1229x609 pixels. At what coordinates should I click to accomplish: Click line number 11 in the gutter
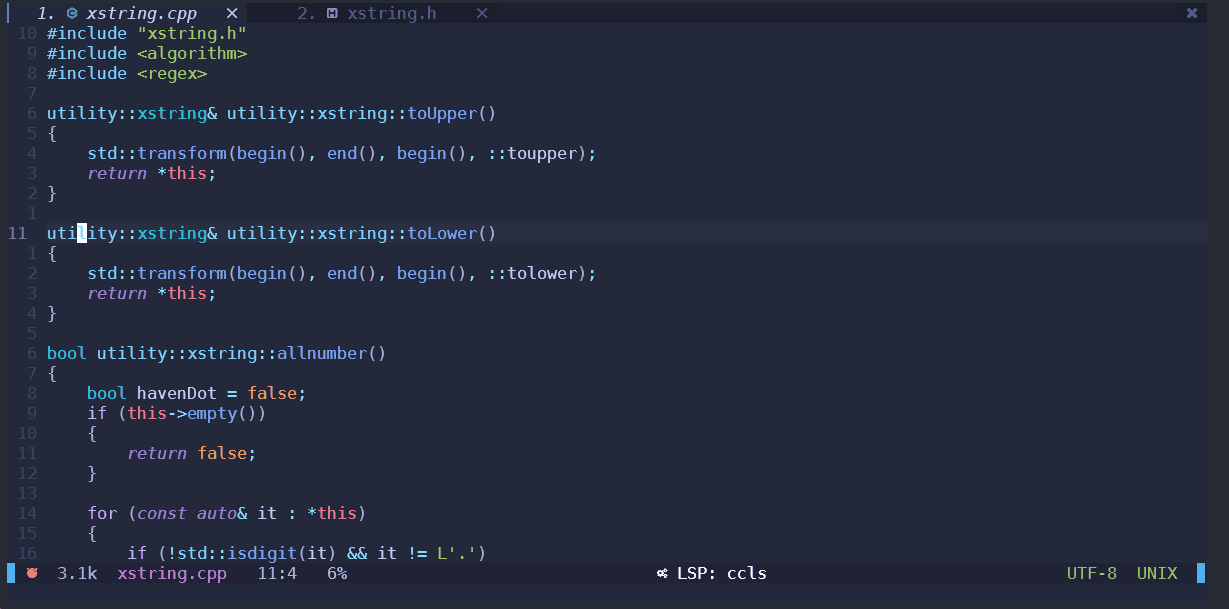point(17,233)
